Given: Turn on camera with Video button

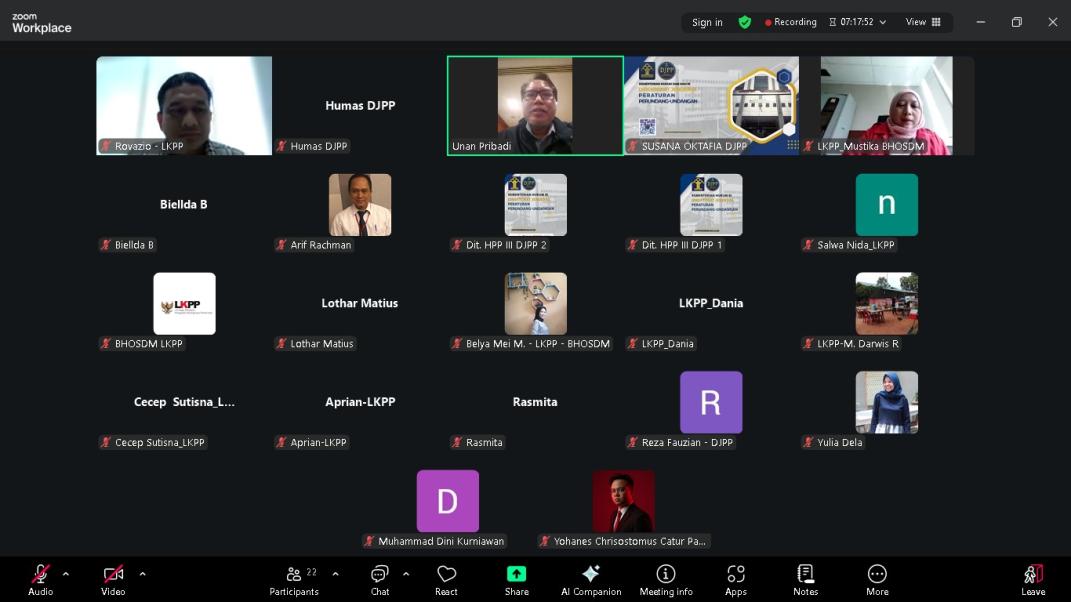Looking at the screenshot, I should point(113,574).
